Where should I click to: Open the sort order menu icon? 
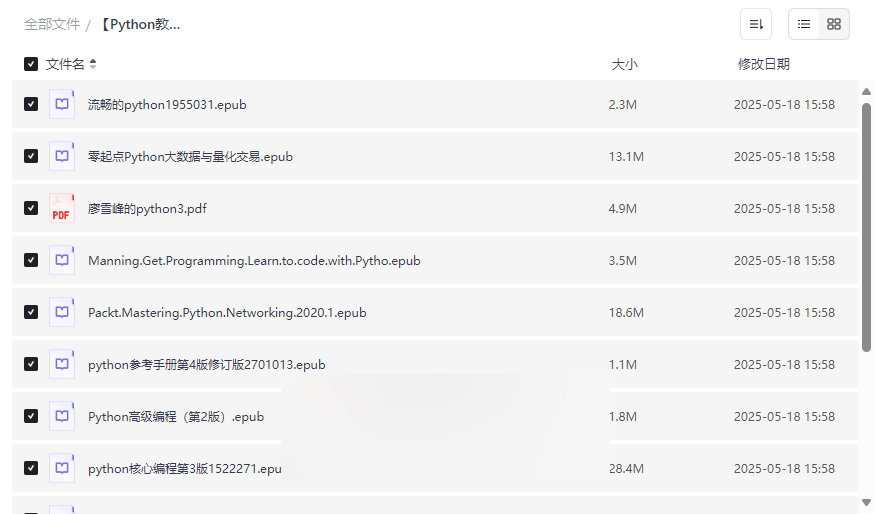756,24
